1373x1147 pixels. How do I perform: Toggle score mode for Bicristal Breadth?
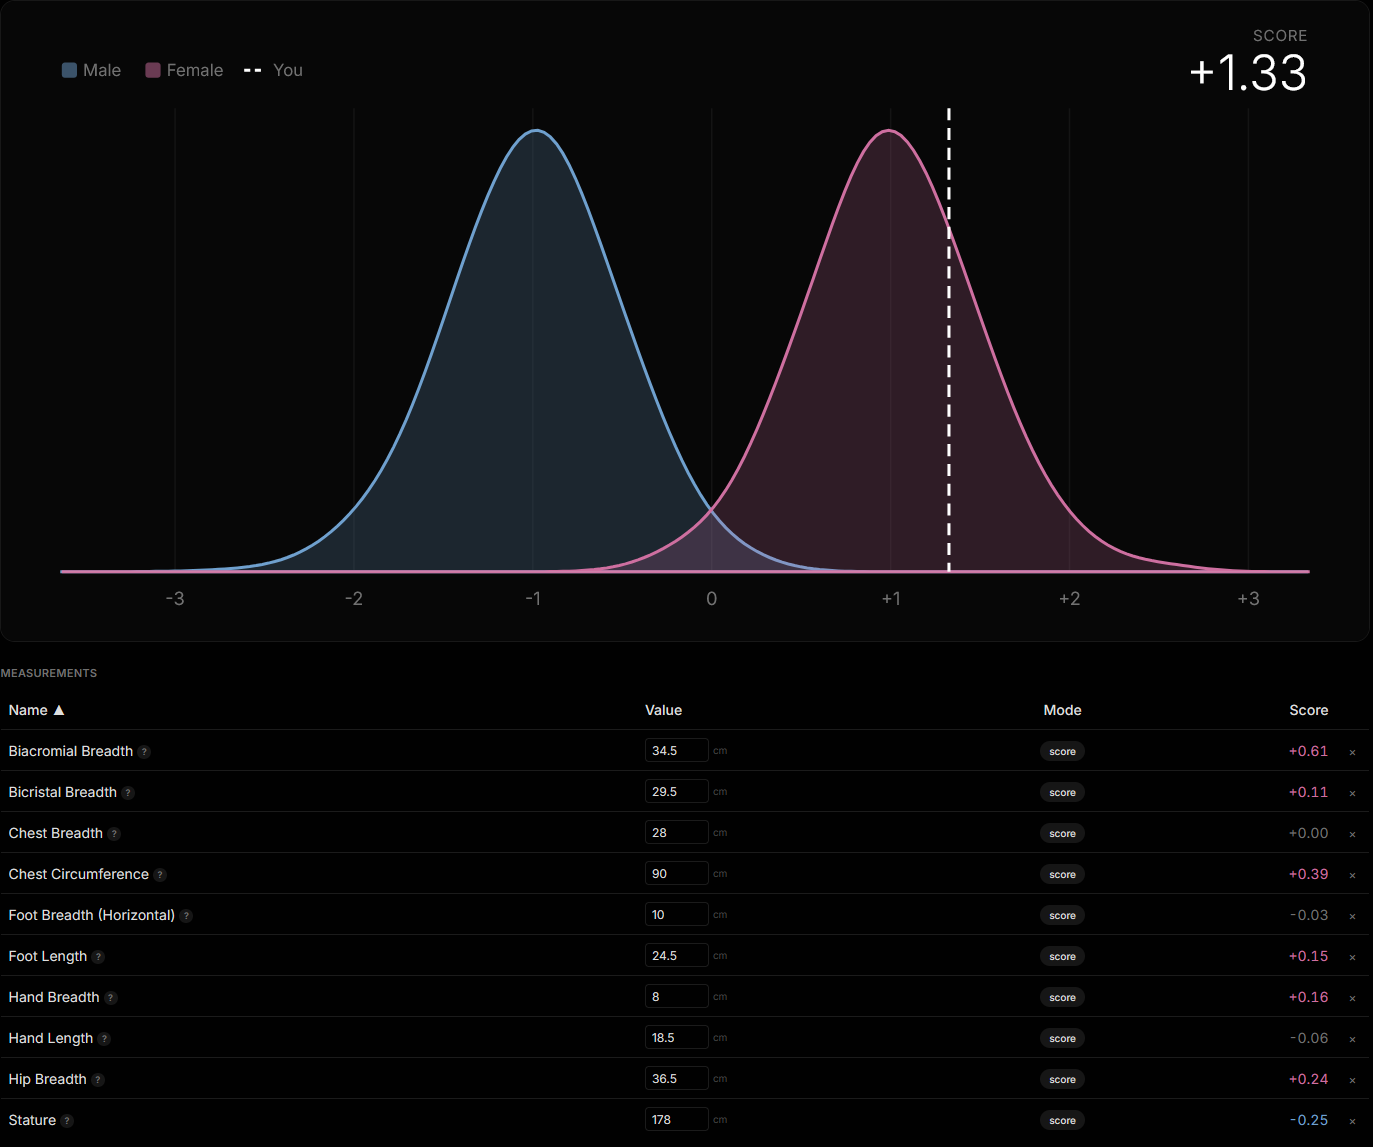[1062, 792]
